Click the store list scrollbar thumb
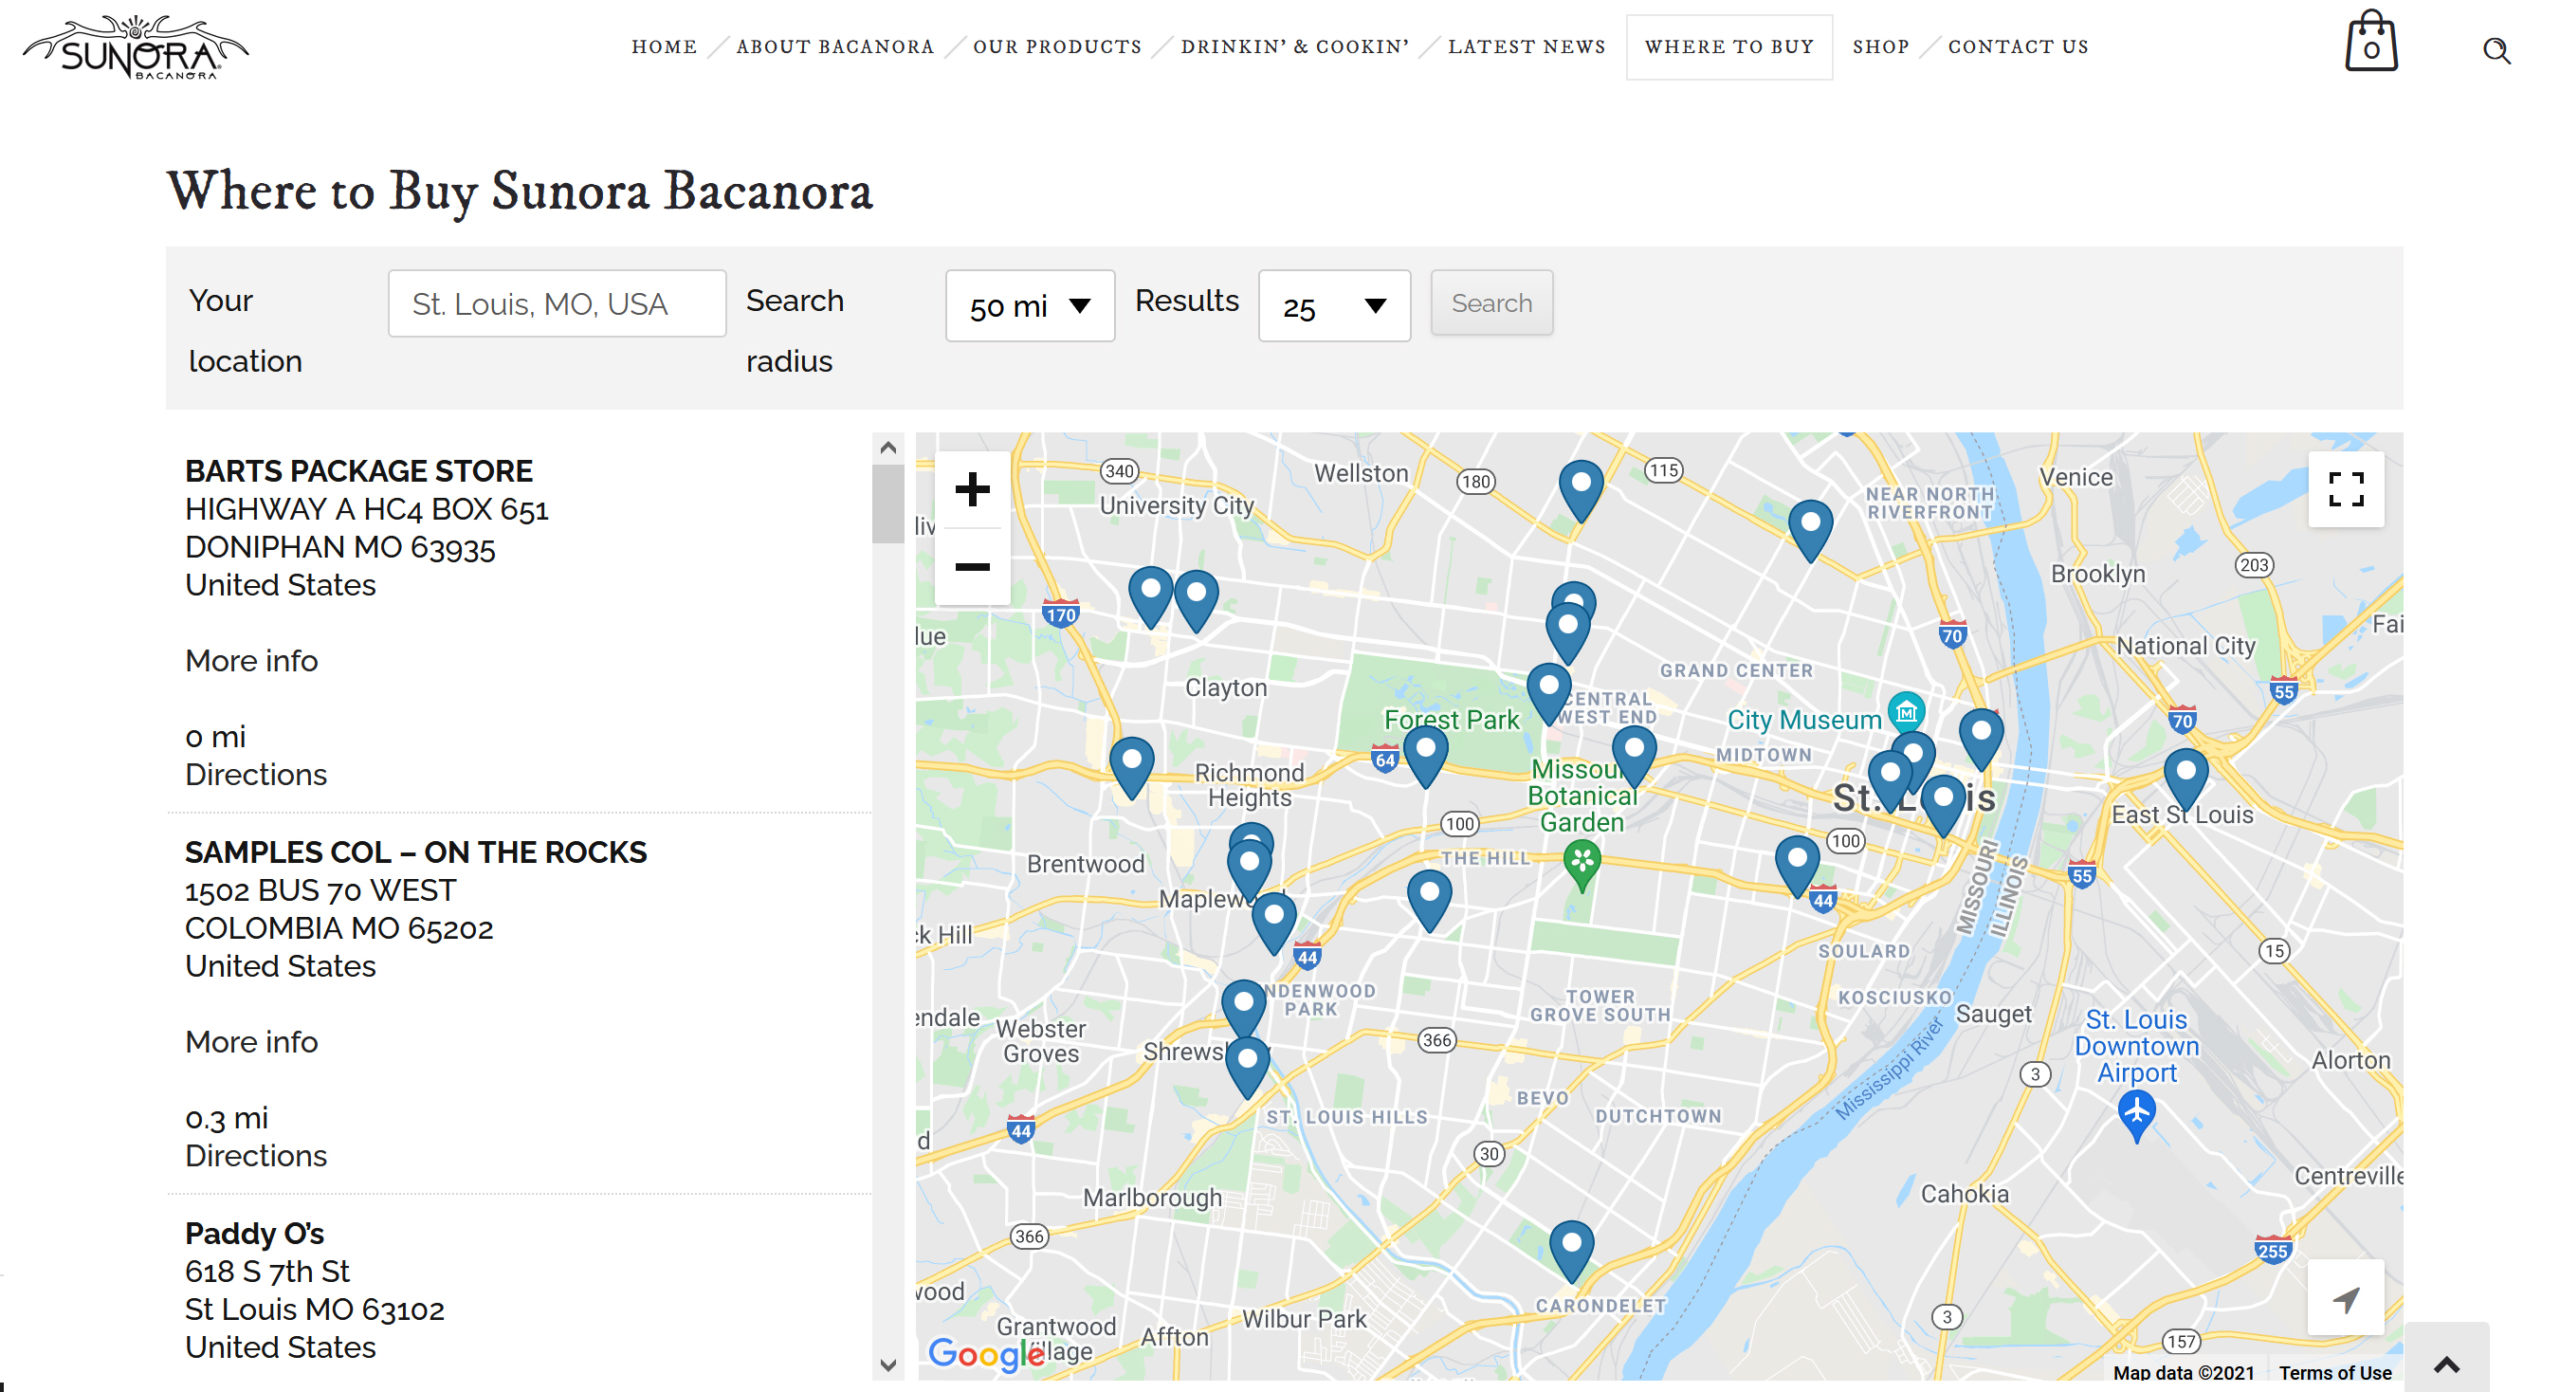 pyautogui.click(x=888, y=504)
